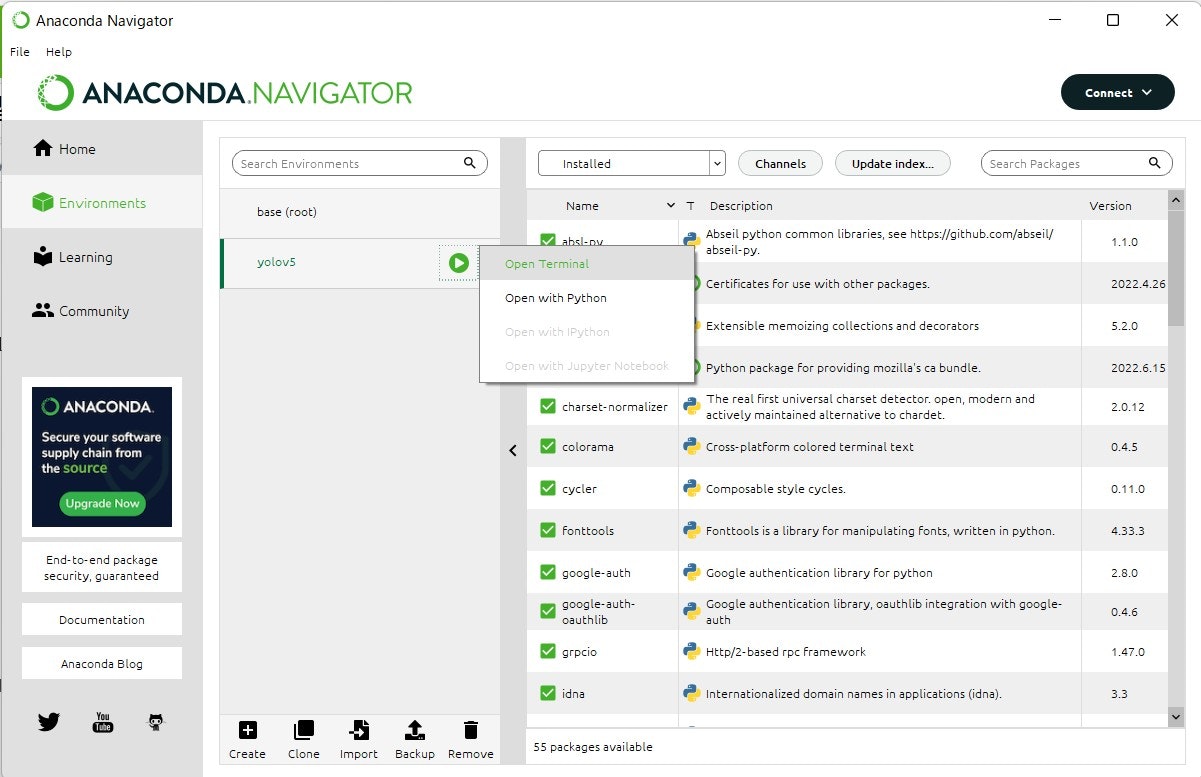Click the Environments cube icon
1201x777 pixels.
tap(42, 203)
